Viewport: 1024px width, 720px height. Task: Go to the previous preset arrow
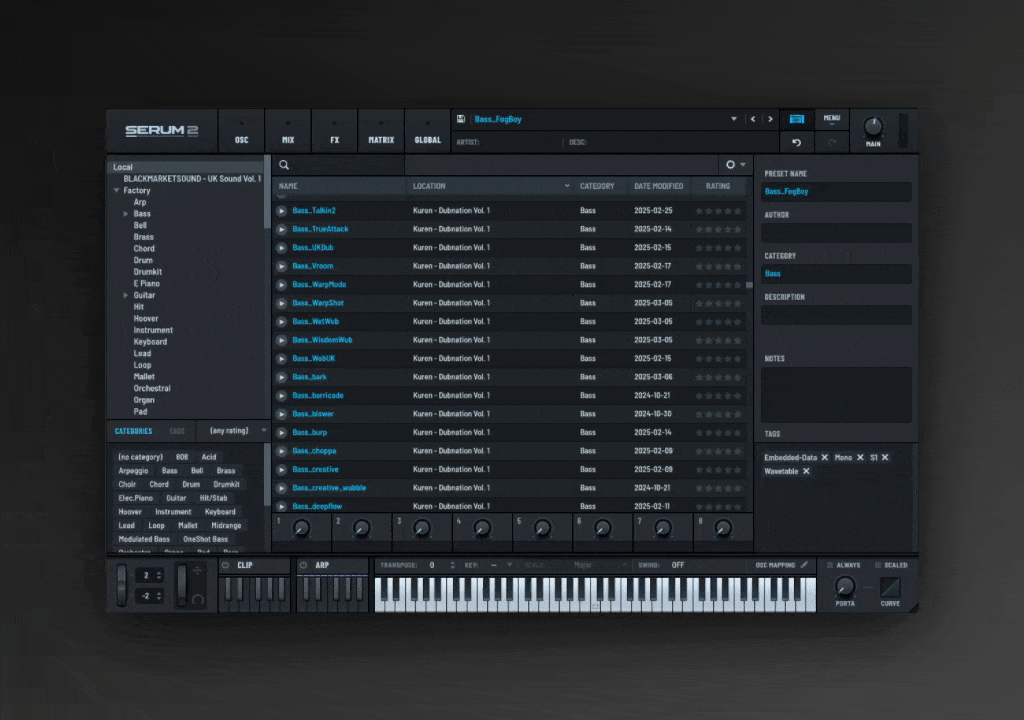point(753,119)
